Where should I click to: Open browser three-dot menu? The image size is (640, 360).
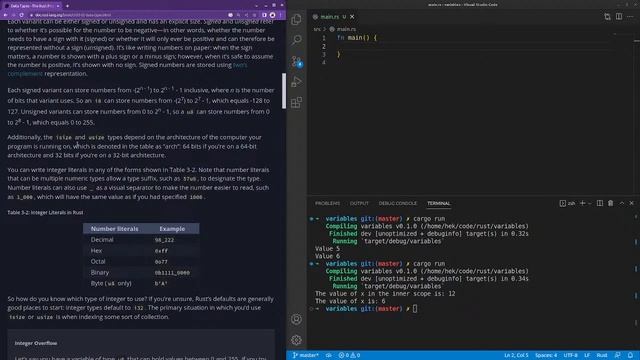[280, 15]
